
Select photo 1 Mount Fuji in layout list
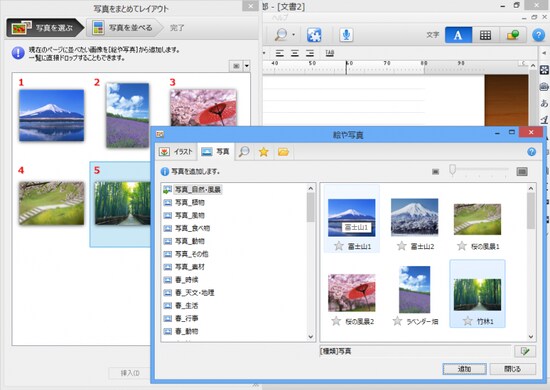point(52,115)
